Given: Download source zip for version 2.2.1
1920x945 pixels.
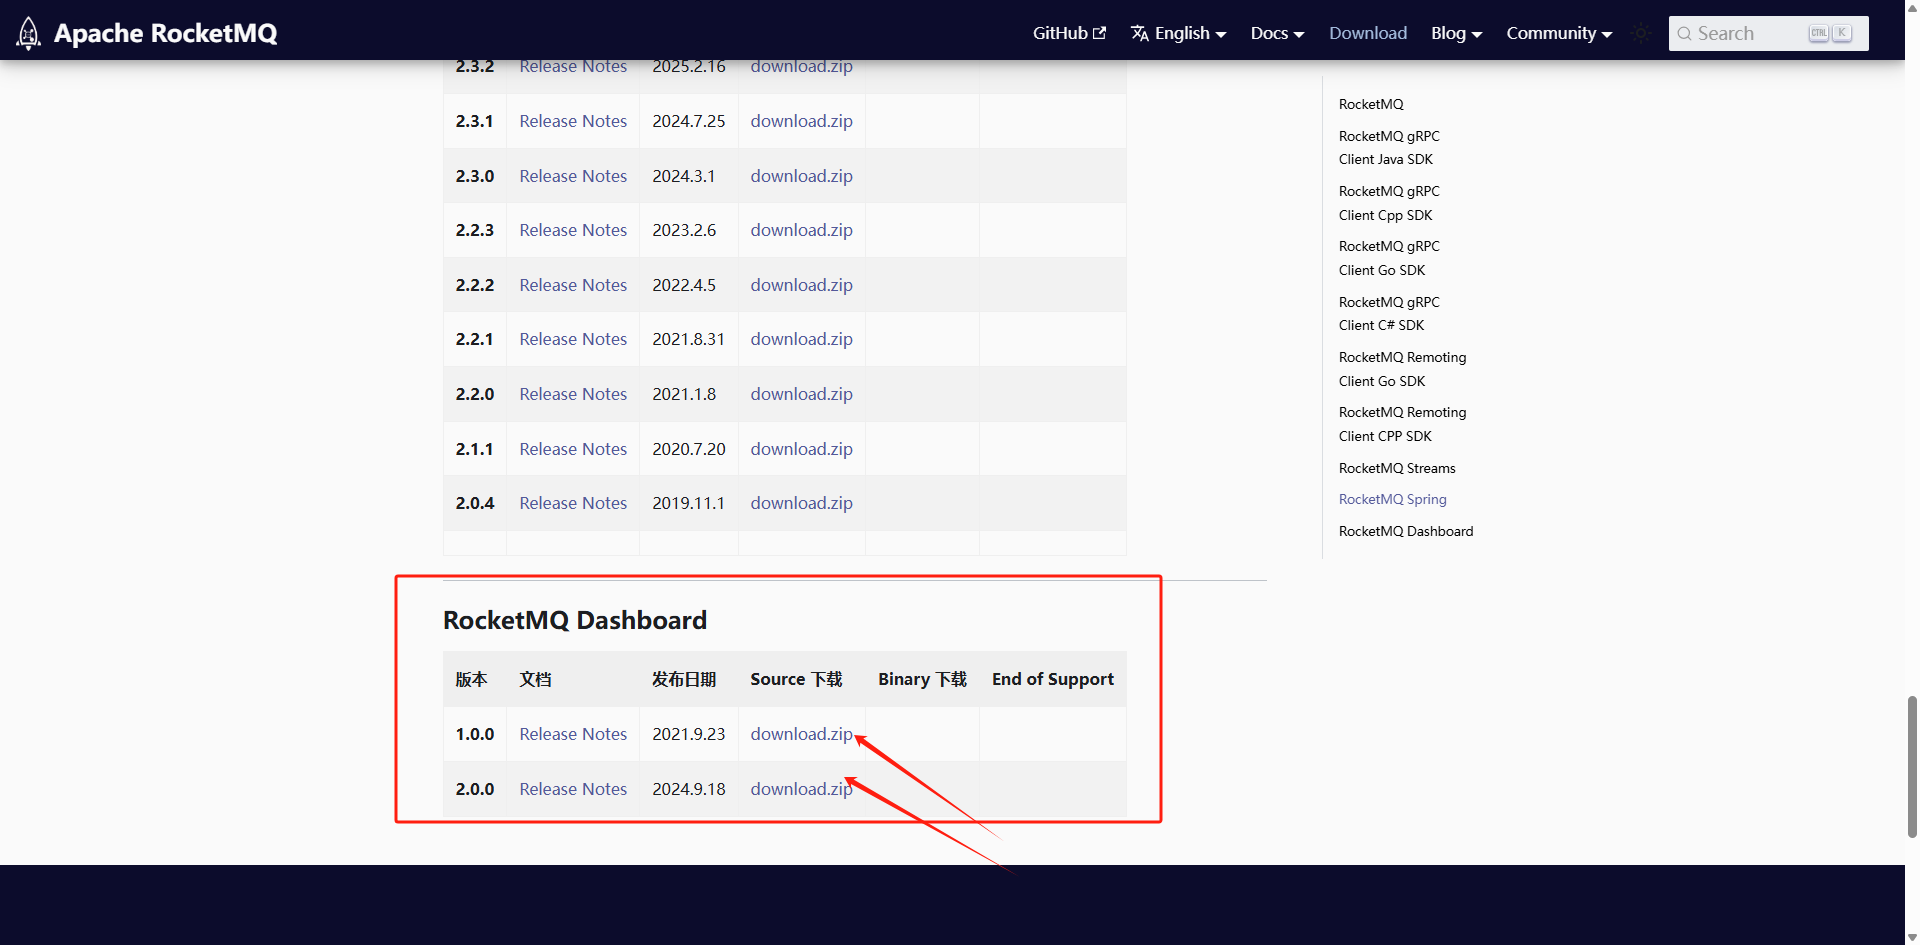Looking at the screenshot, I should coord(801,339).
